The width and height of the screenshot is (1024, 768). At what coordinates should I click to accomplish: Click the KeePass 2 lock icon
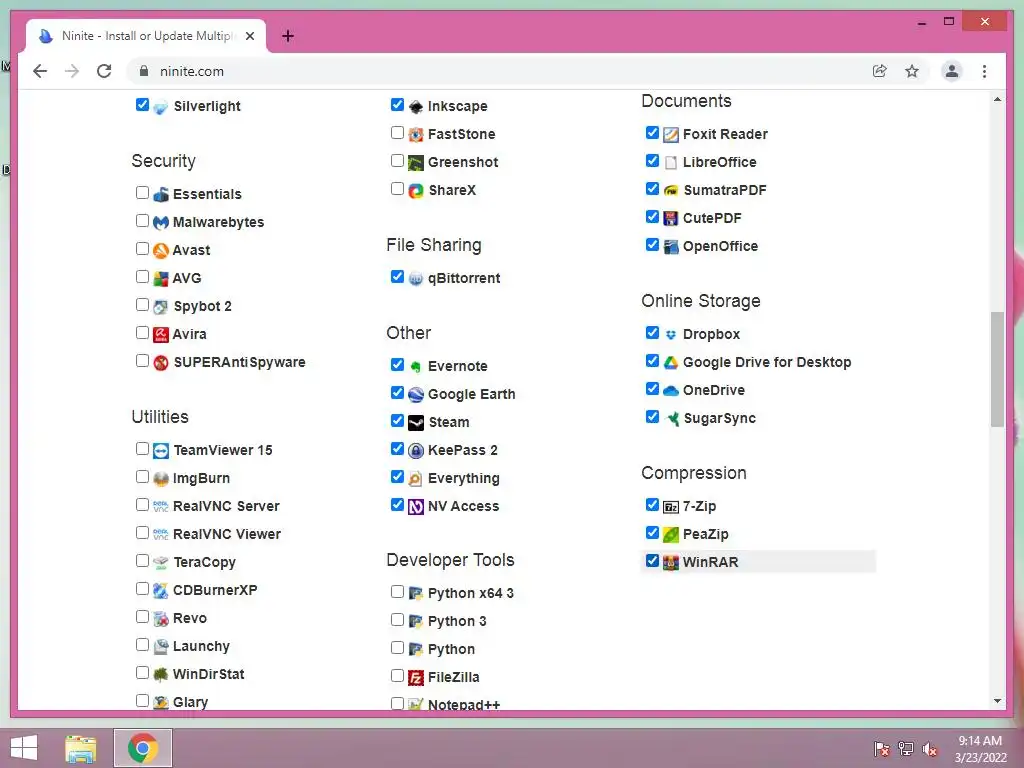(416, 451)
